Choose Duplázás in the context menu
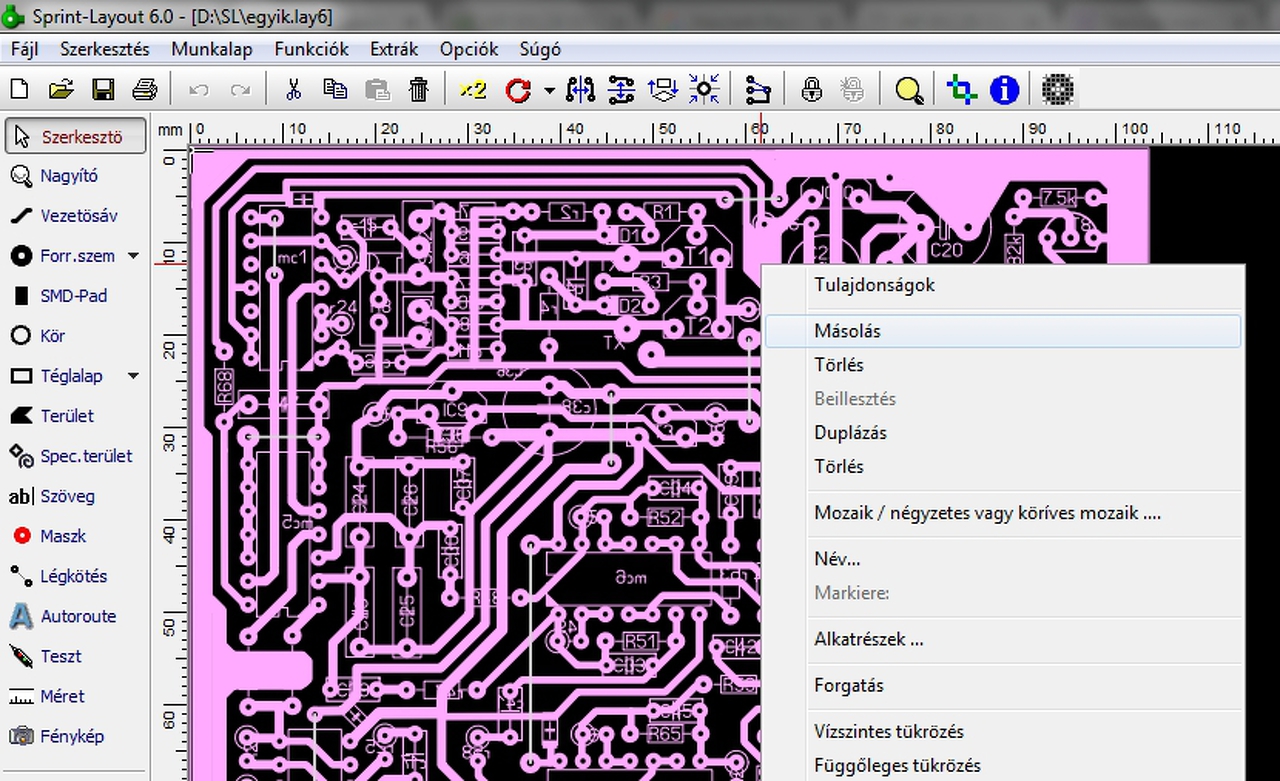 [x=1003, y=433]
